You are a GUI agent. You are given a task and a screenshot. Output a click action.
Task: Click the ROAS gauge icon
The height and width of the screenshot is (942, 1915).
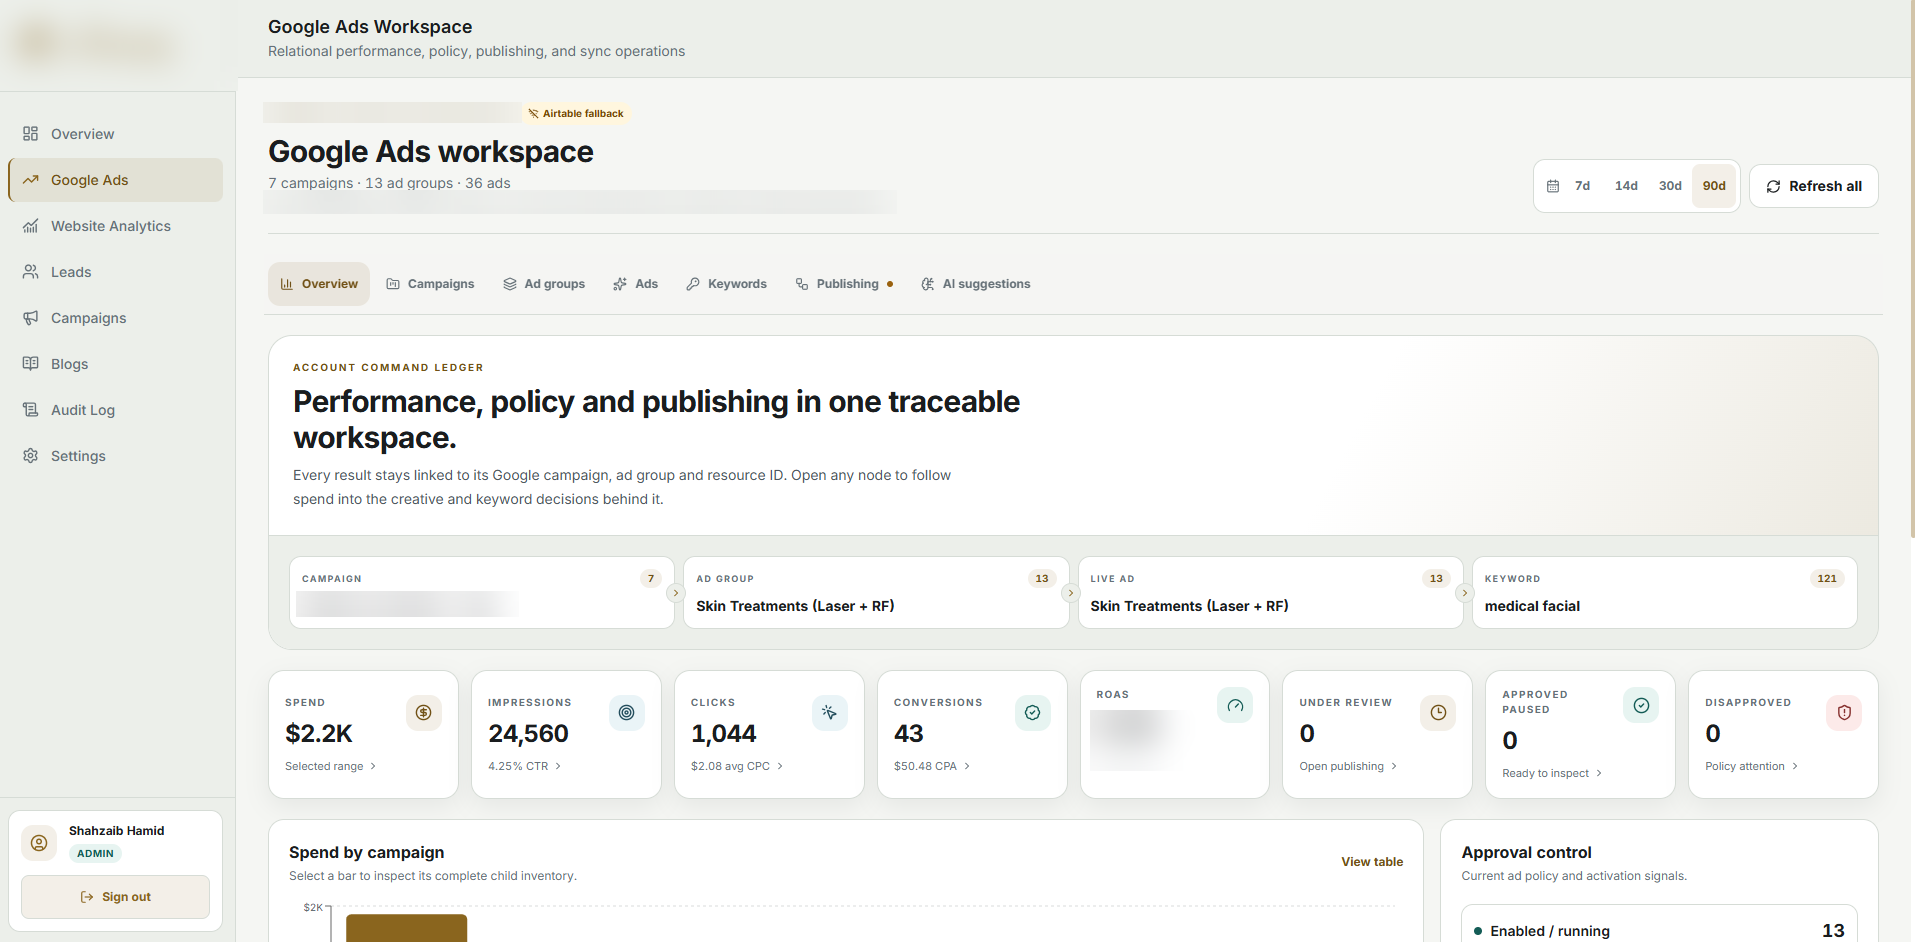1235,705
